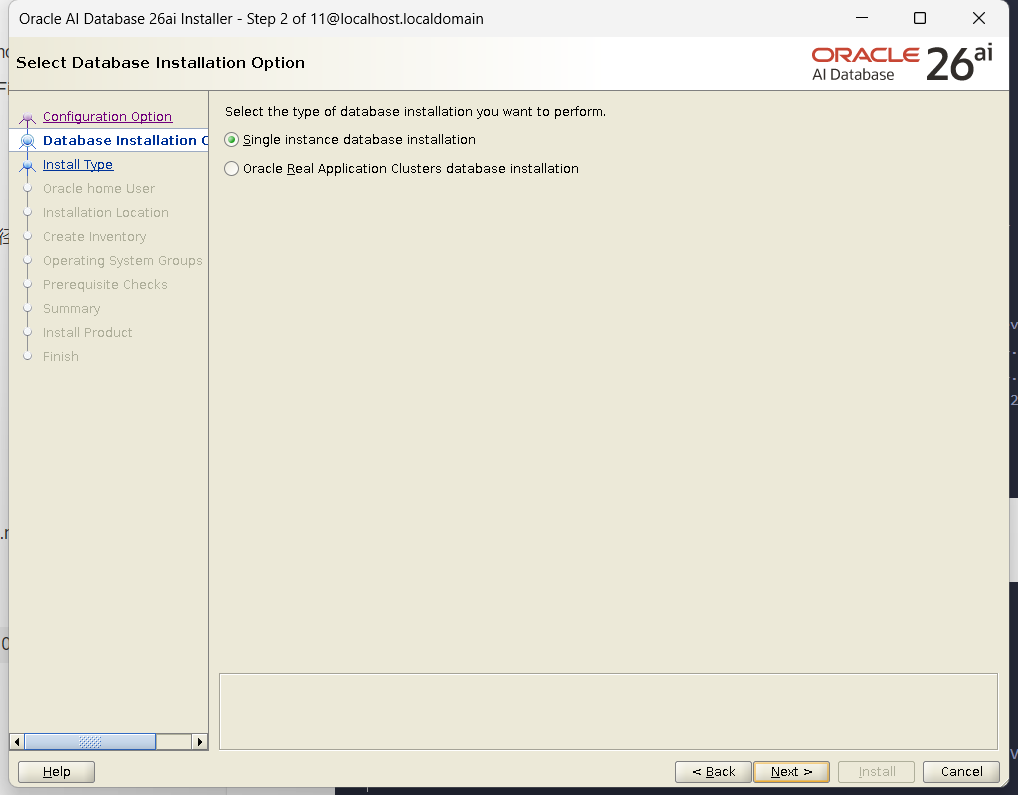
Task: Select Oracle Real Application Clusters installation option
Action: click(x=231, y=169)
